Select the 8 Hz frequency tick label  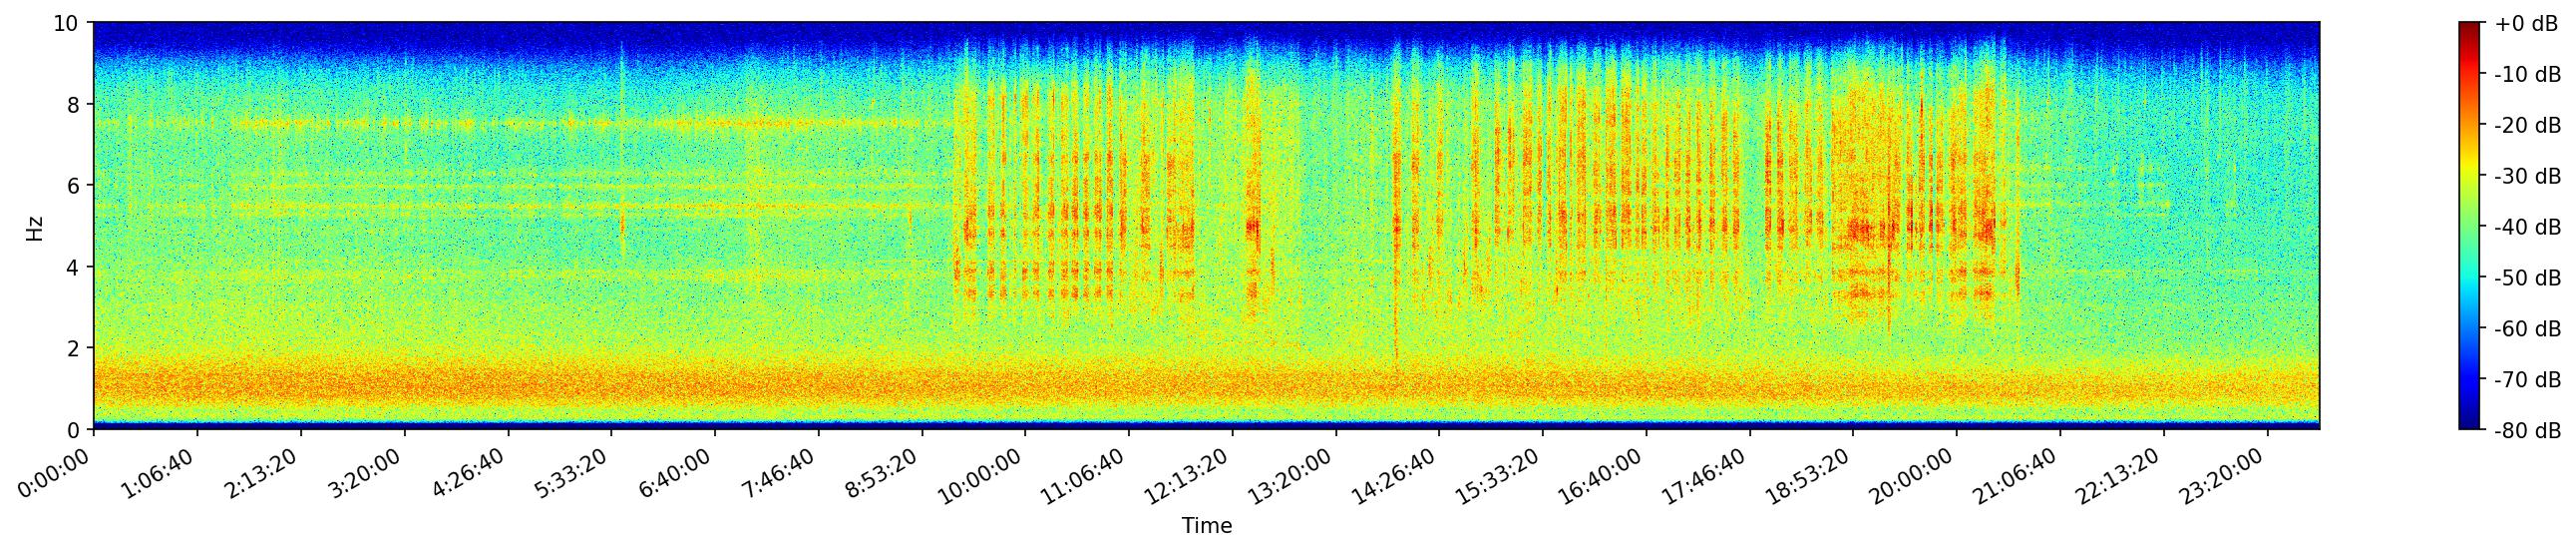[x=74, y=104]
